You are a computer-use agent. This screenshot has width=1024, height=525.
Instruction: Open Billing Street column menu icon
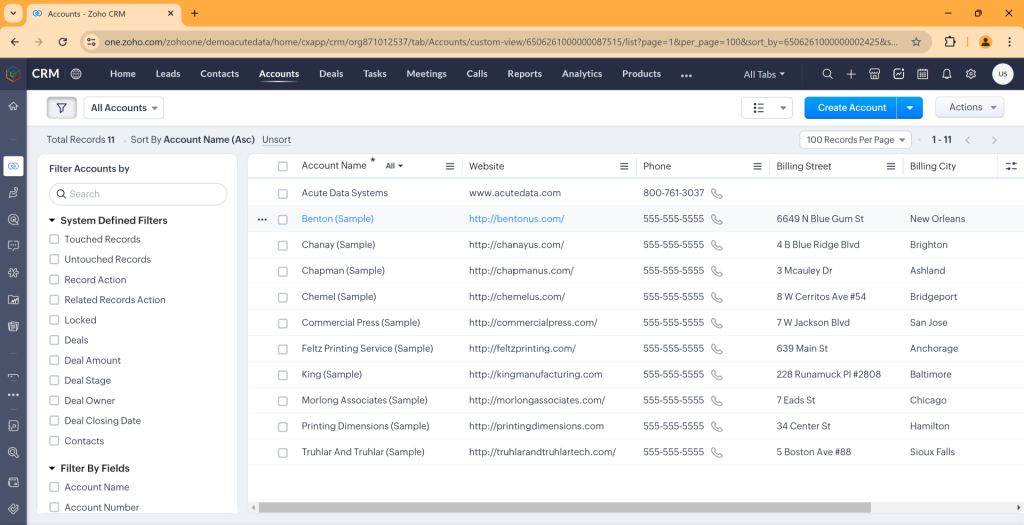point(891,167)
